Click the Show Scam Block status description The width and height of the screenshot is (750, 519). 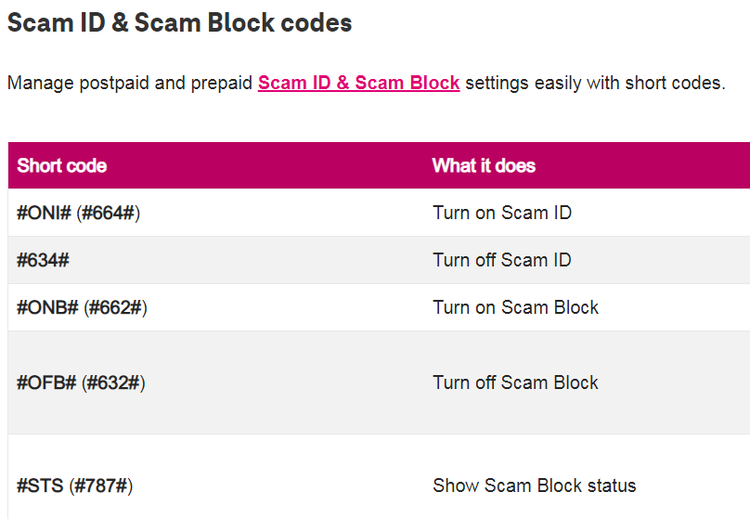(x=534, y=486)
